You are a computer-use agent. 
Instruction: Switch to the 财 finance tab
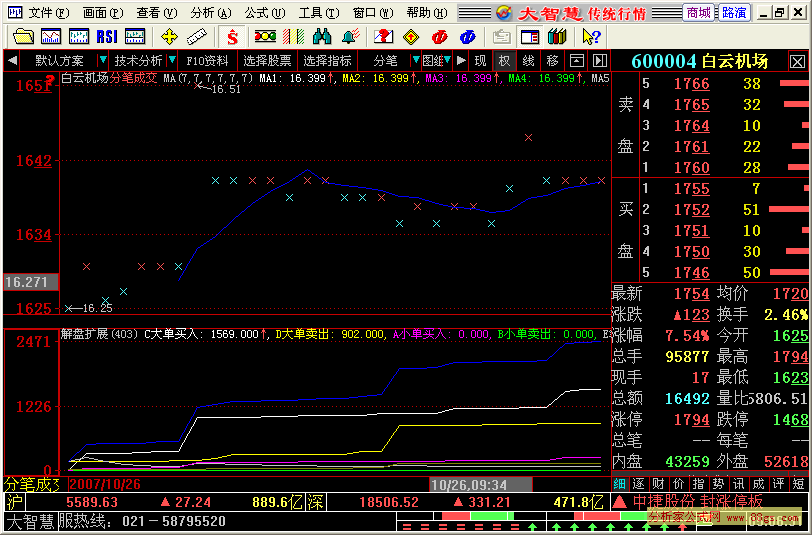pos(658,484)
